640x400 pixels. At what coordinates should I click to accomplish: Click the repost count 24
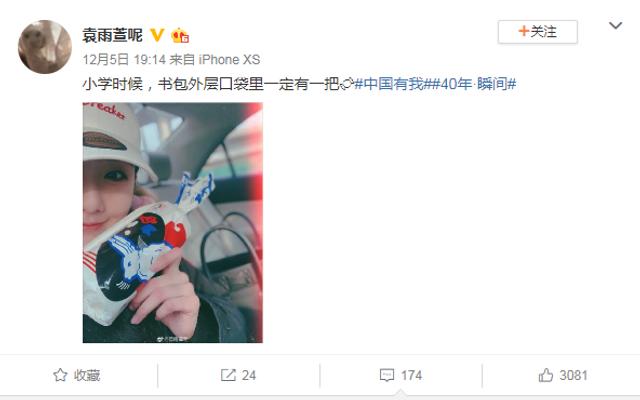point(249,375)
